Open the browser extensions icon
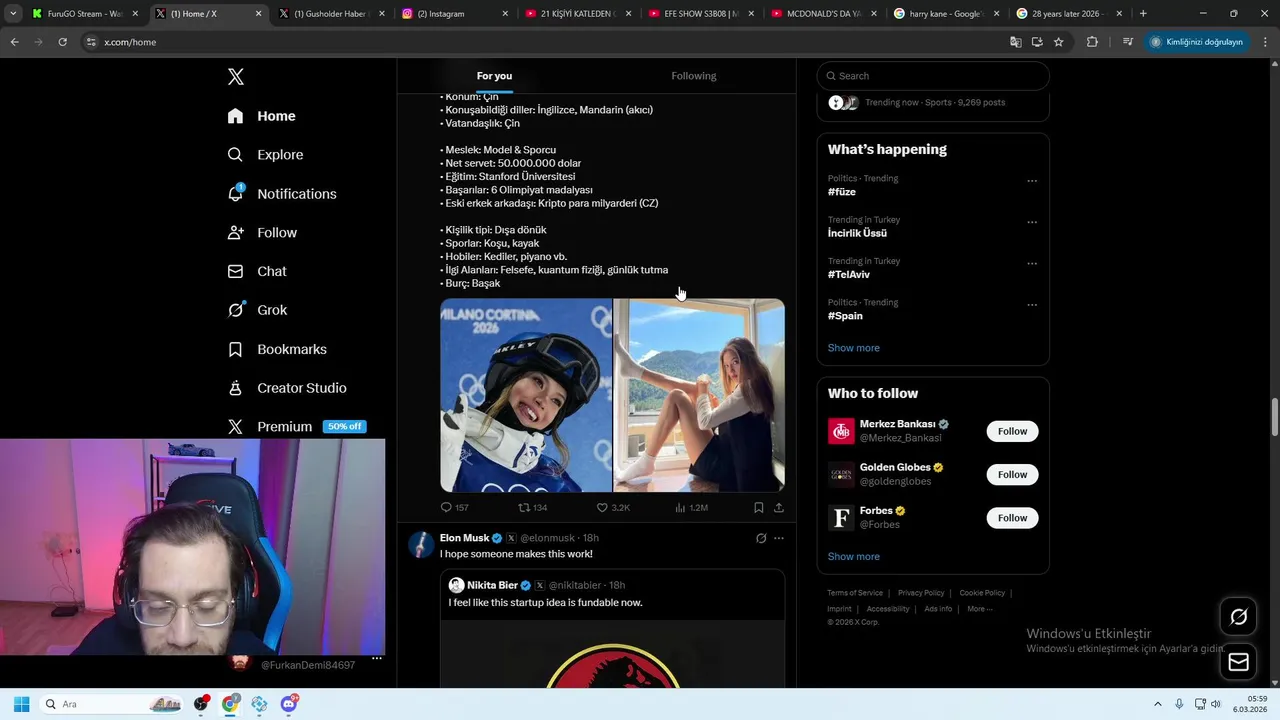This screenshot has height=720, width=1280. (1092, 42)
